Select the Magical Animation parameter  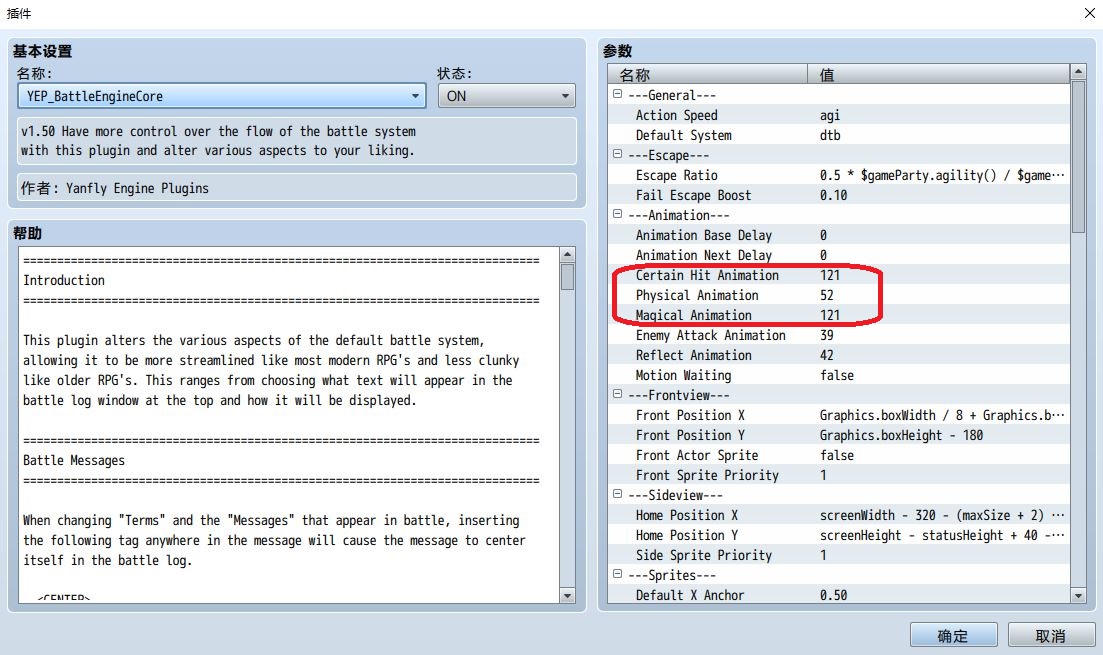[x=839, y=315]
